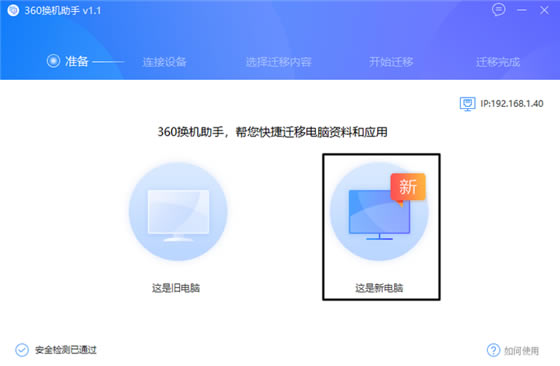The image size is (560, 366).
Task: Go to the 连接设备 step
Action: (x=164, y=62)
